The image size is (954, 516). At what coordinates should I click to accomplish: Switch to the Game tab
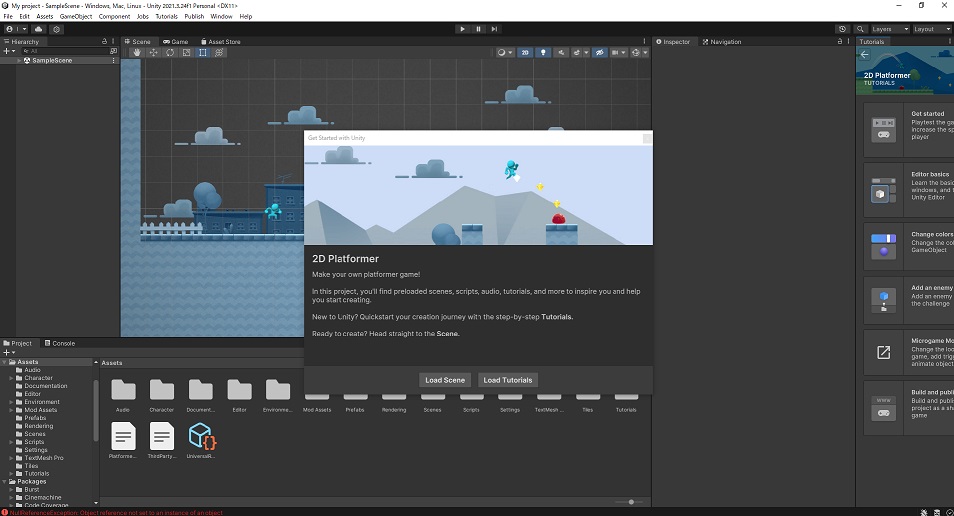point(176,41)
